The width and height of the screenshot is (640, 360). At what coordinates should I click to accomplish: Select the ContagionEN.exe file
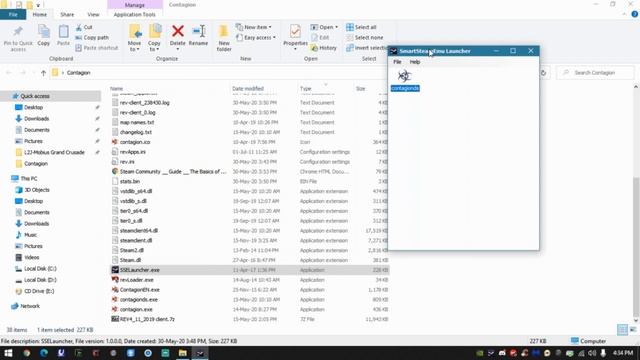pos(249,290)
